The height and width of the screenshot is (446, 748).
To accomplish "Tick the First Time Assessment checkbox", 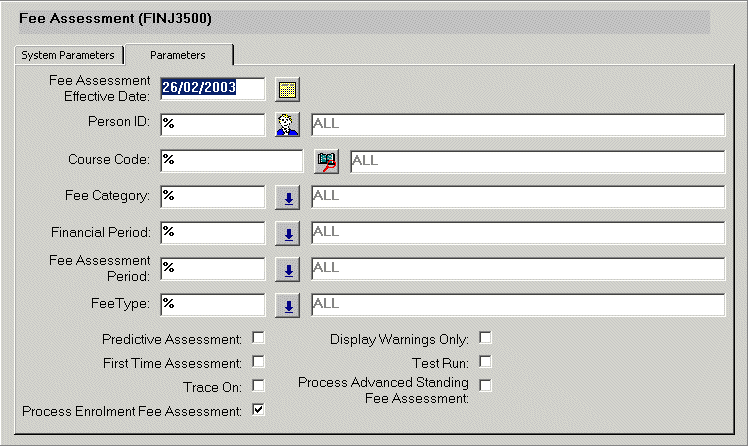I will pos(258,362).
